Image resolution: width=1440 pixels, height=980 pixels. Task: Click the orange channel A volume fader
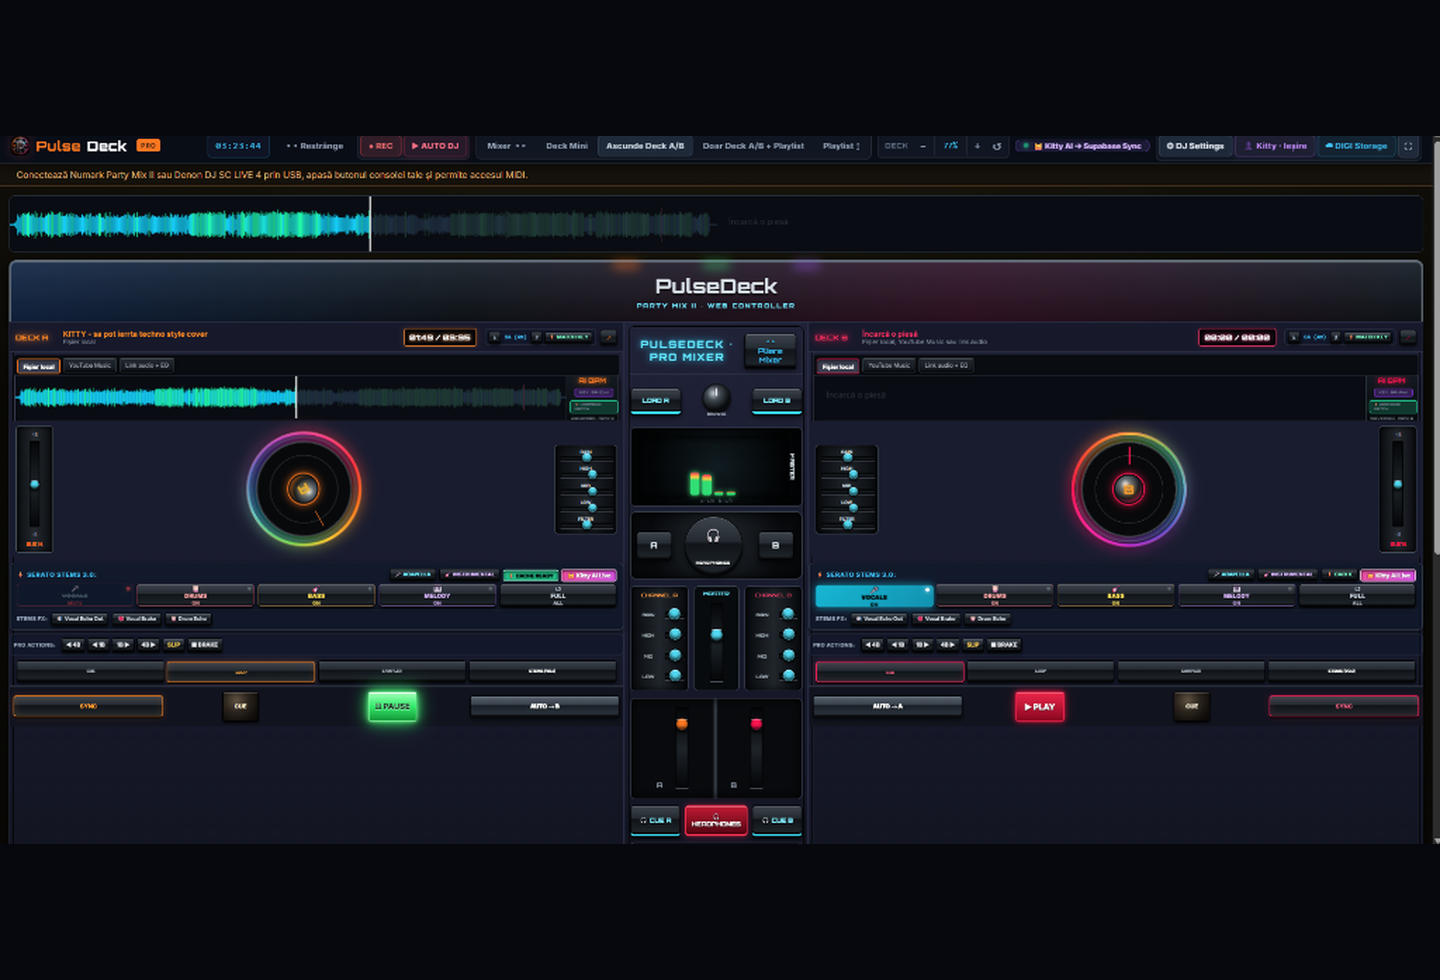pyautogui.click(x=682, y=723)
